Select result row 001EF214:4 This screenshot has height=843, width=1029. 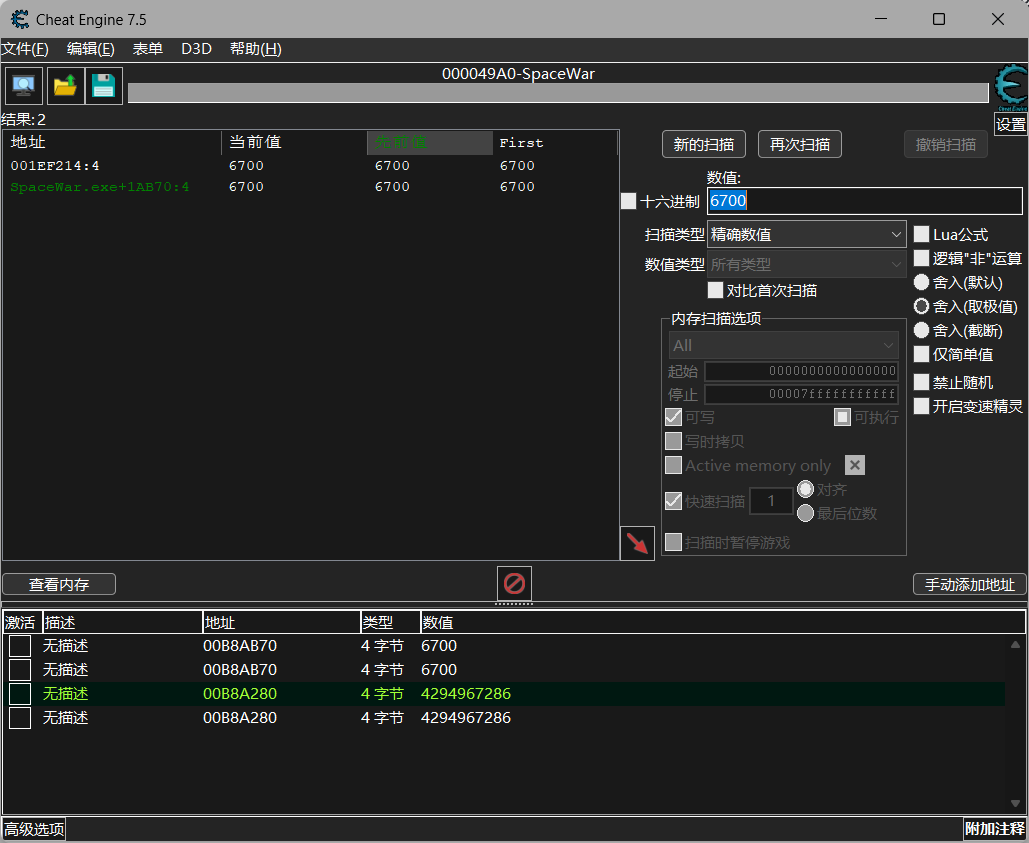pos(310,165)
